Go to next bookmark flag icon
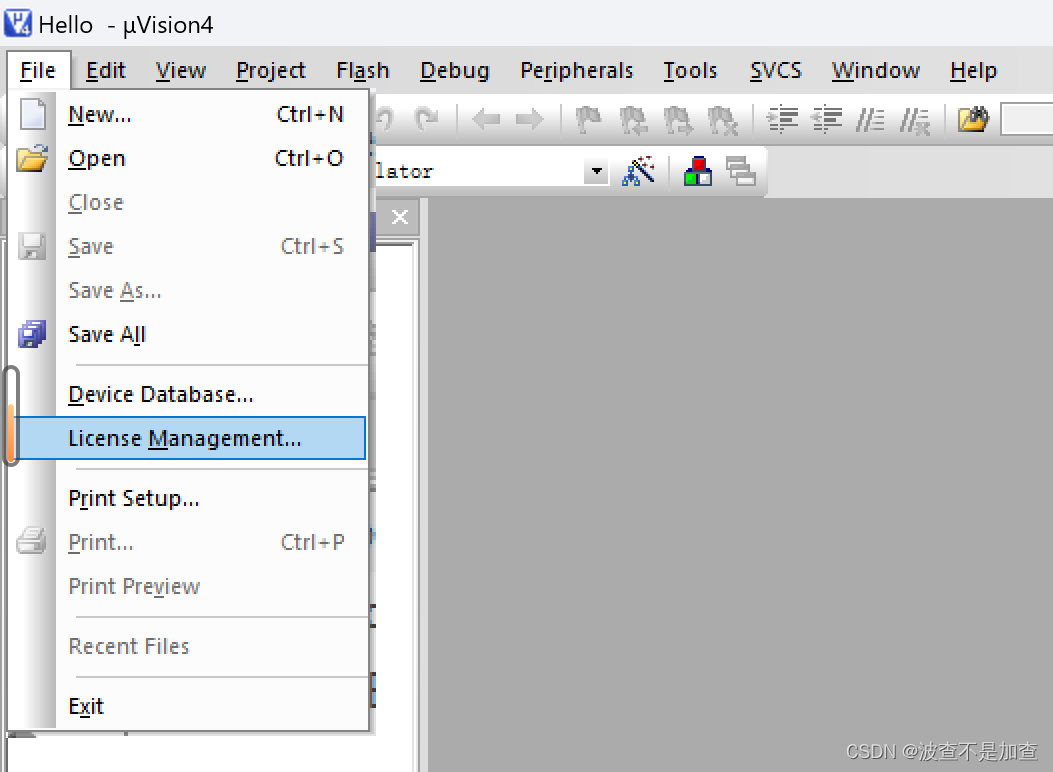This screenshot has width=1053, height=772. point(677,120)
